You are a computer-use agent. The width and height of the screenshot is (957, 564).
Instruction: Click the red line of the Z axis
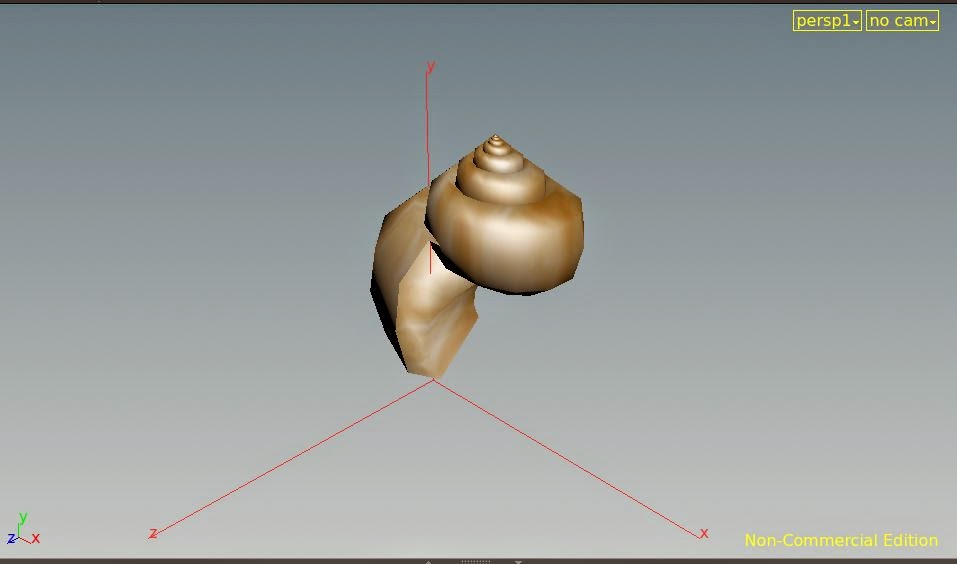(x=290, y=458)
